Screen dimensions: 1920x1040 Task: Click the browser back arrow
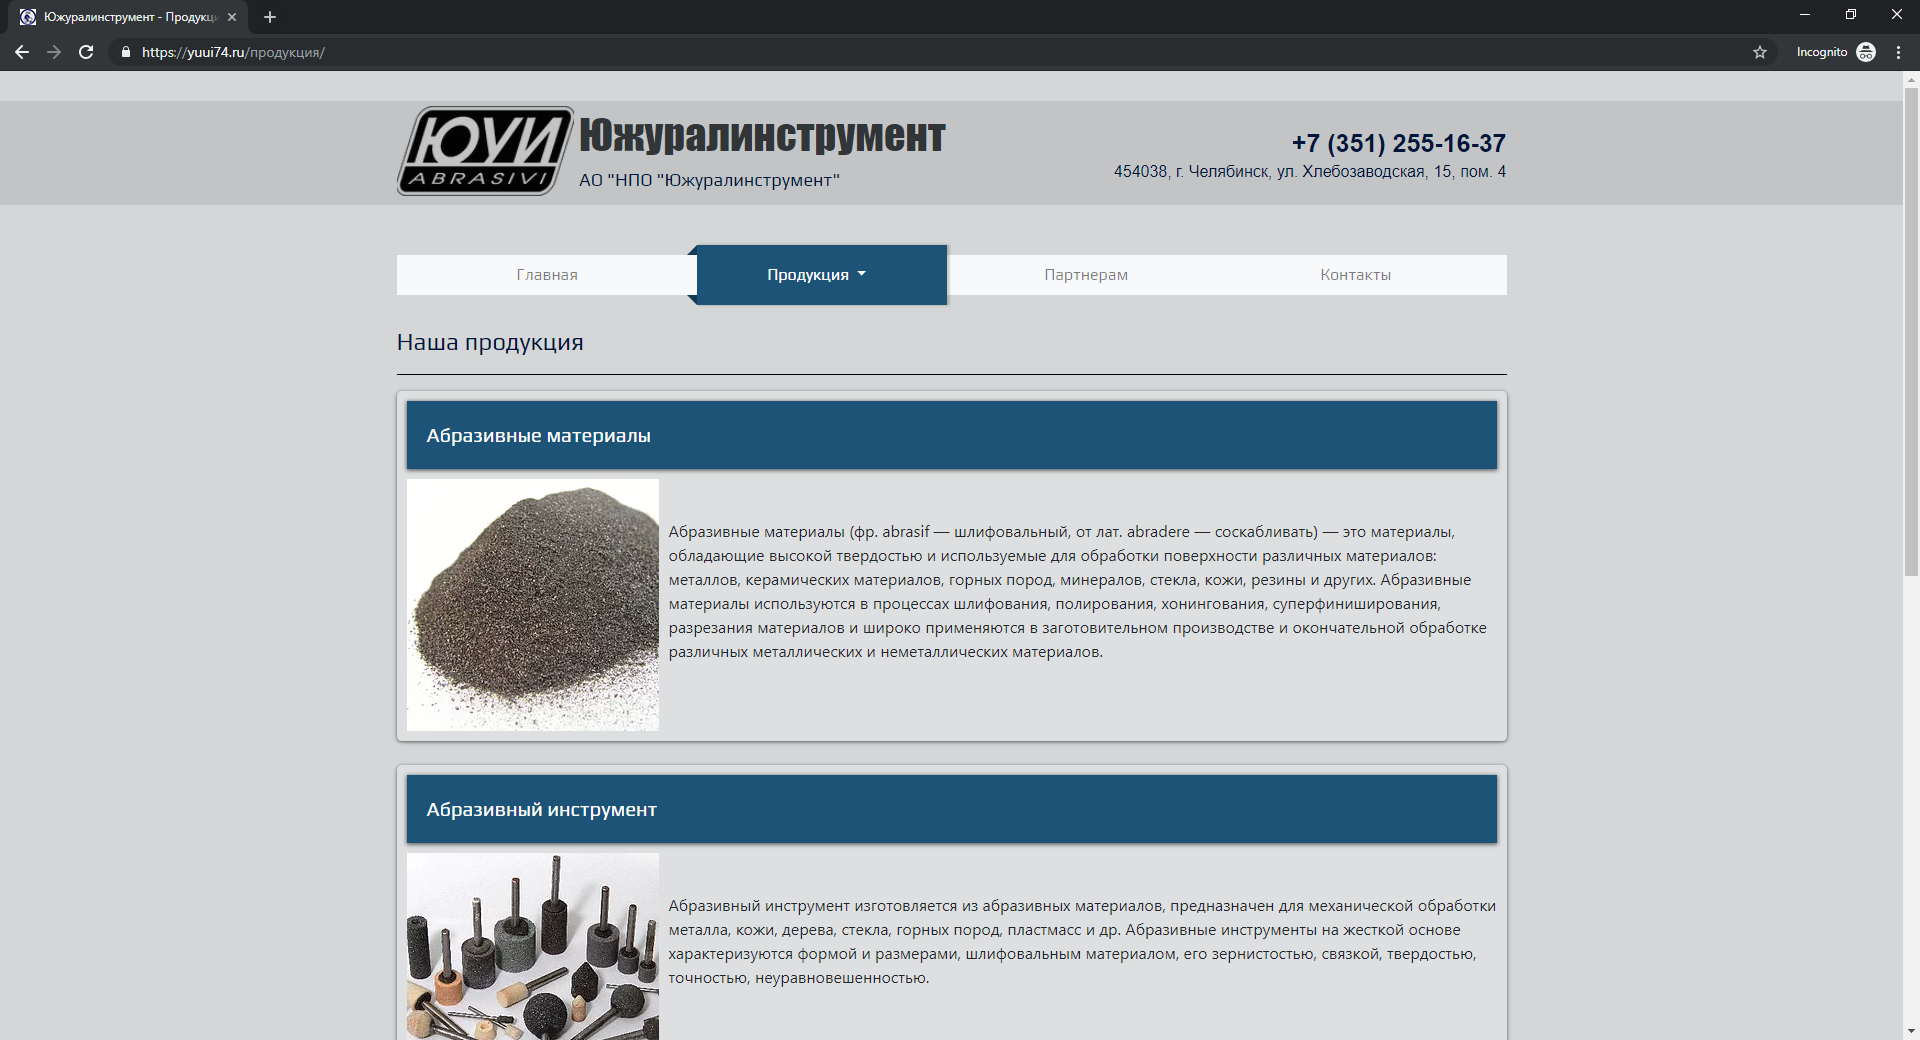point(22,52)
